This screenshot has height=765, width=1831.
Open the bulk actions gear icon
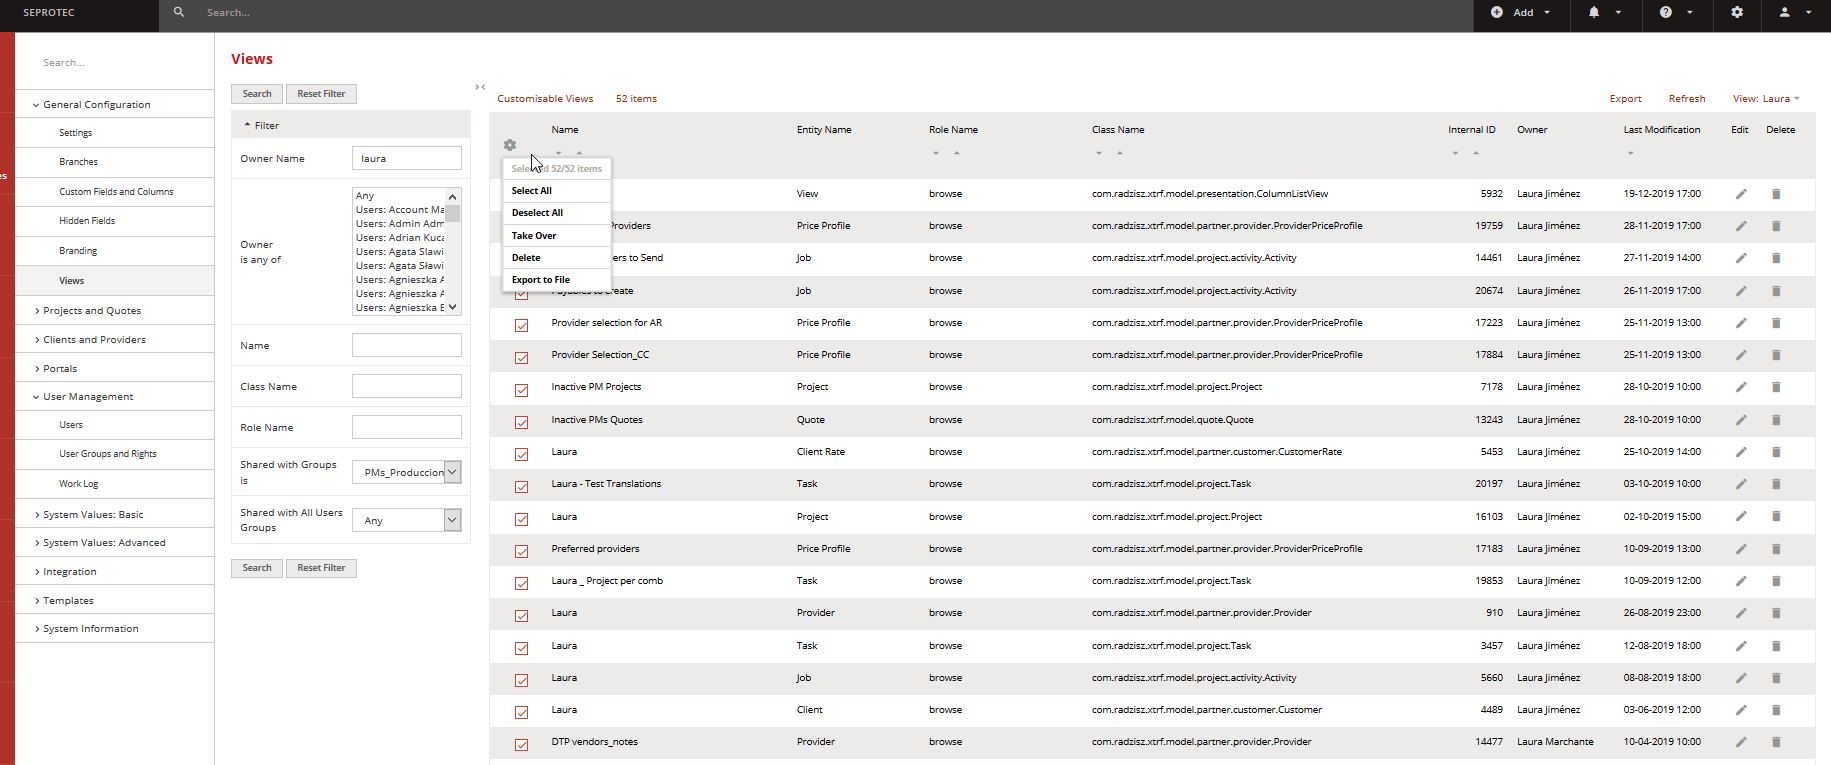point(510,145)
